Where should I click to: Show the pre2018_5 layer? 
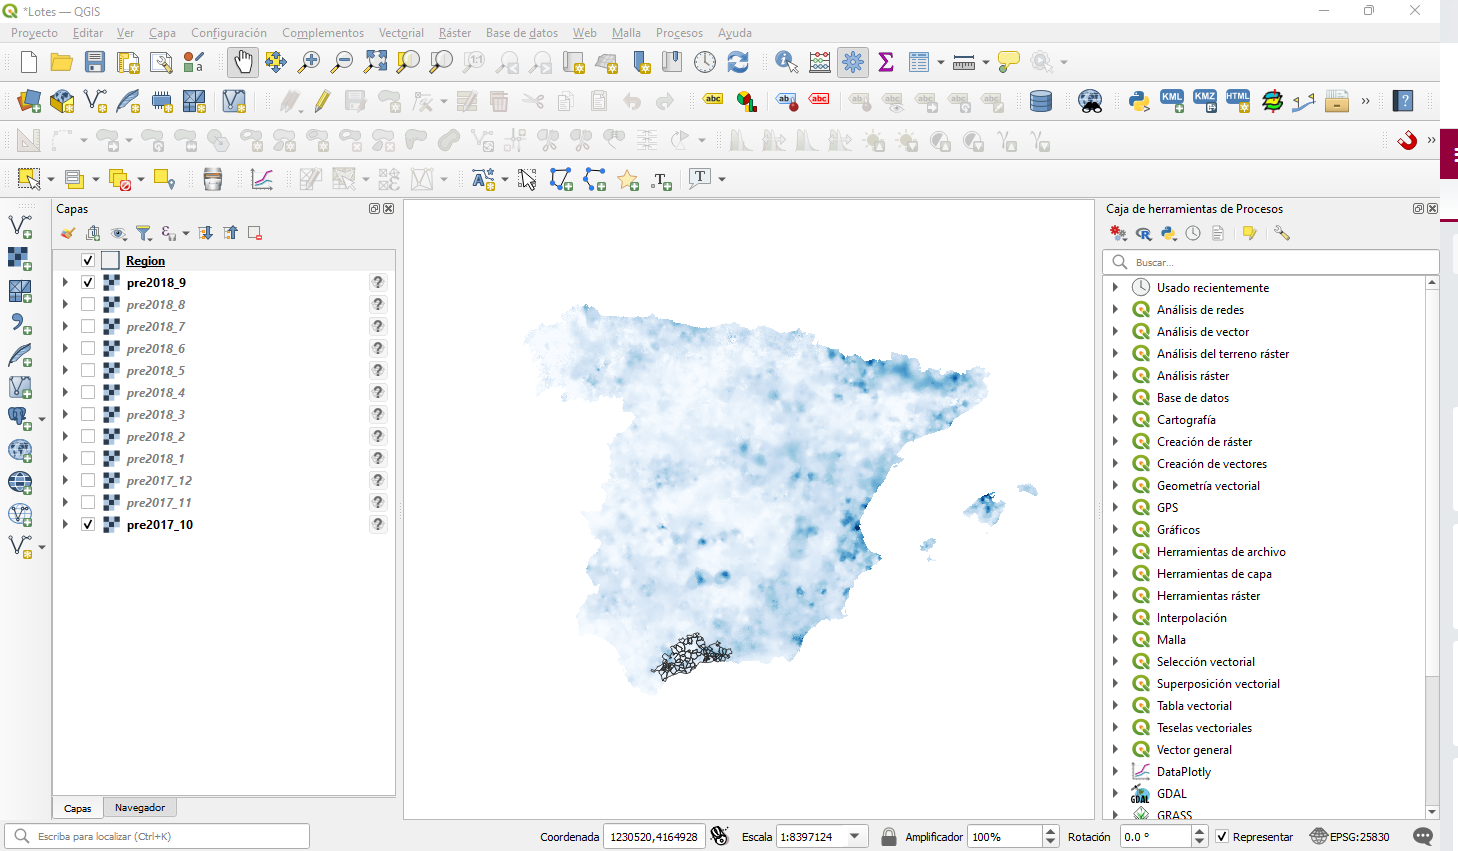[88, 370]
